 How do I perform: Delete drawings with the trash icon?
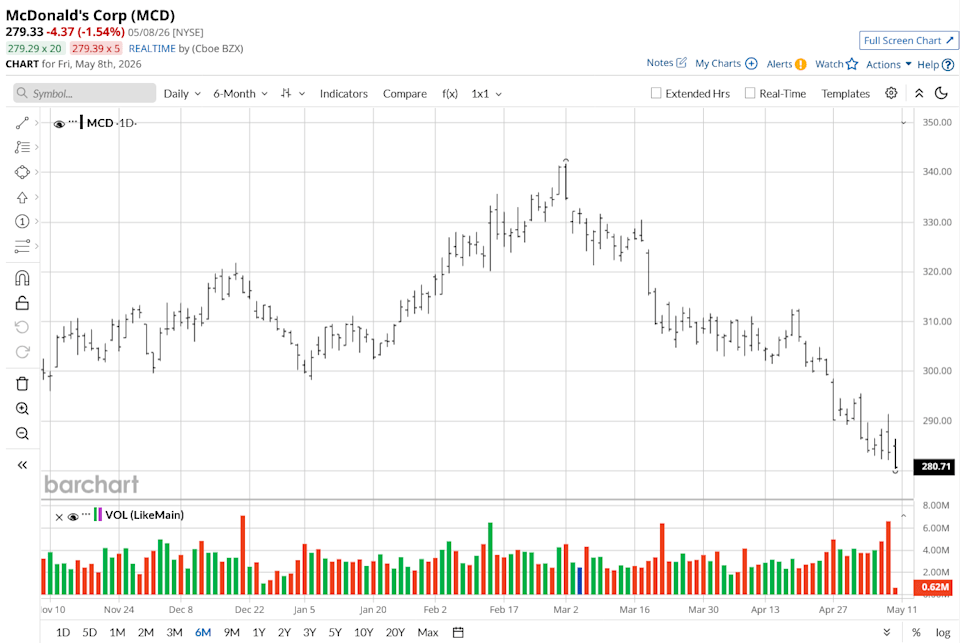click(22, 384)
